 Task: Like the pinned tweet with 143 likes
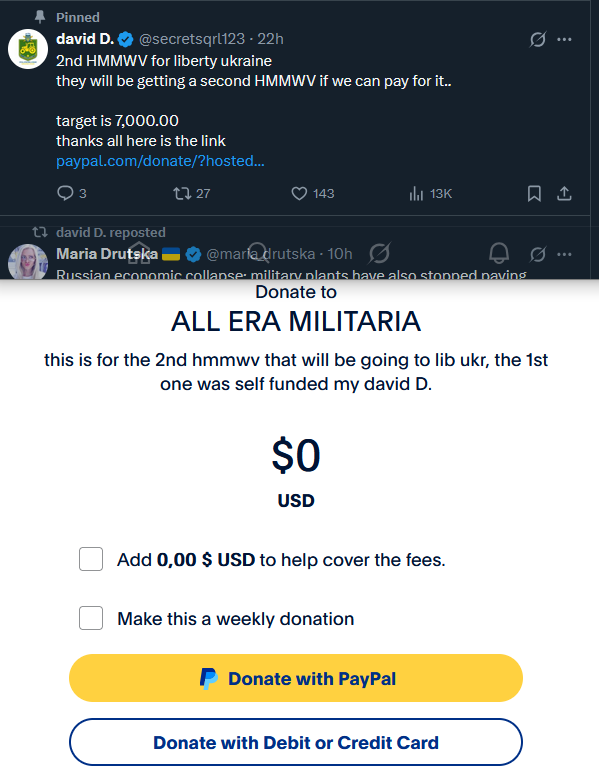[313, 193]
